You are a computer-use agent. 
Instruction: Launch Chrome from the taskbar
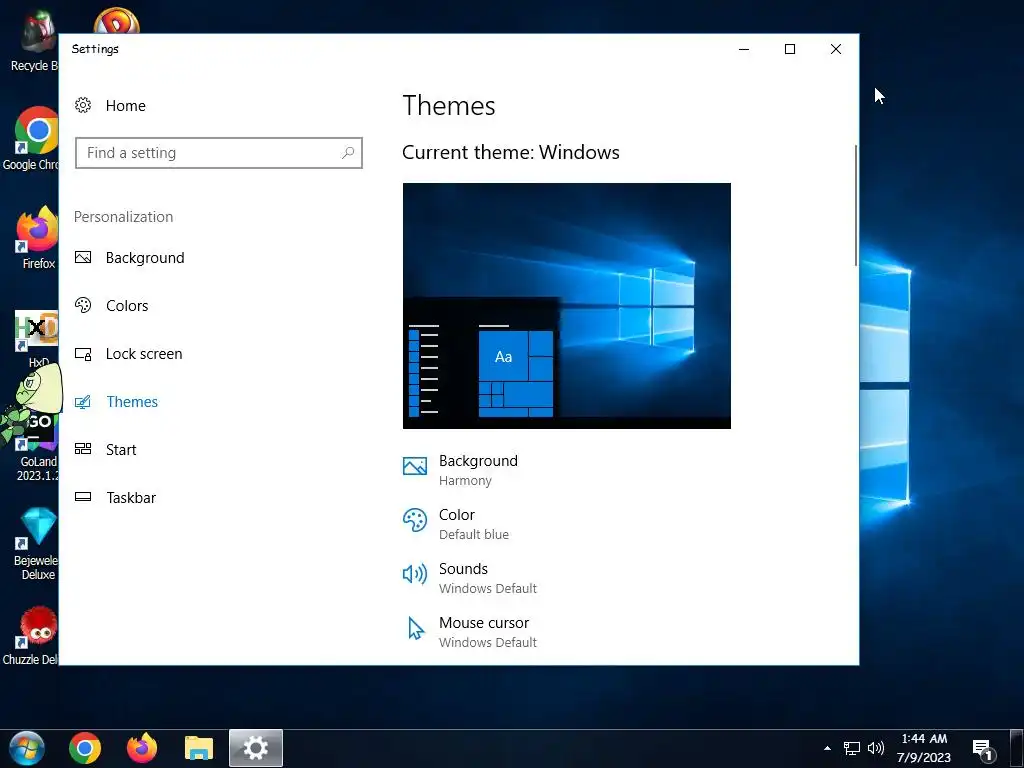(x=85, y=748)
